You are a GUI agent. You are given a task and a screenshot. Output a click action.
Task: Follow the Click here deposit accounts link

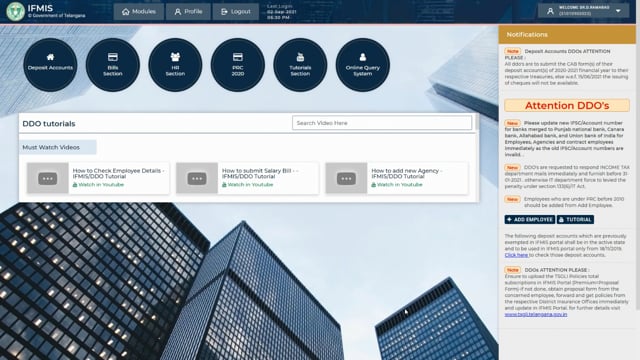click(516, 255)
